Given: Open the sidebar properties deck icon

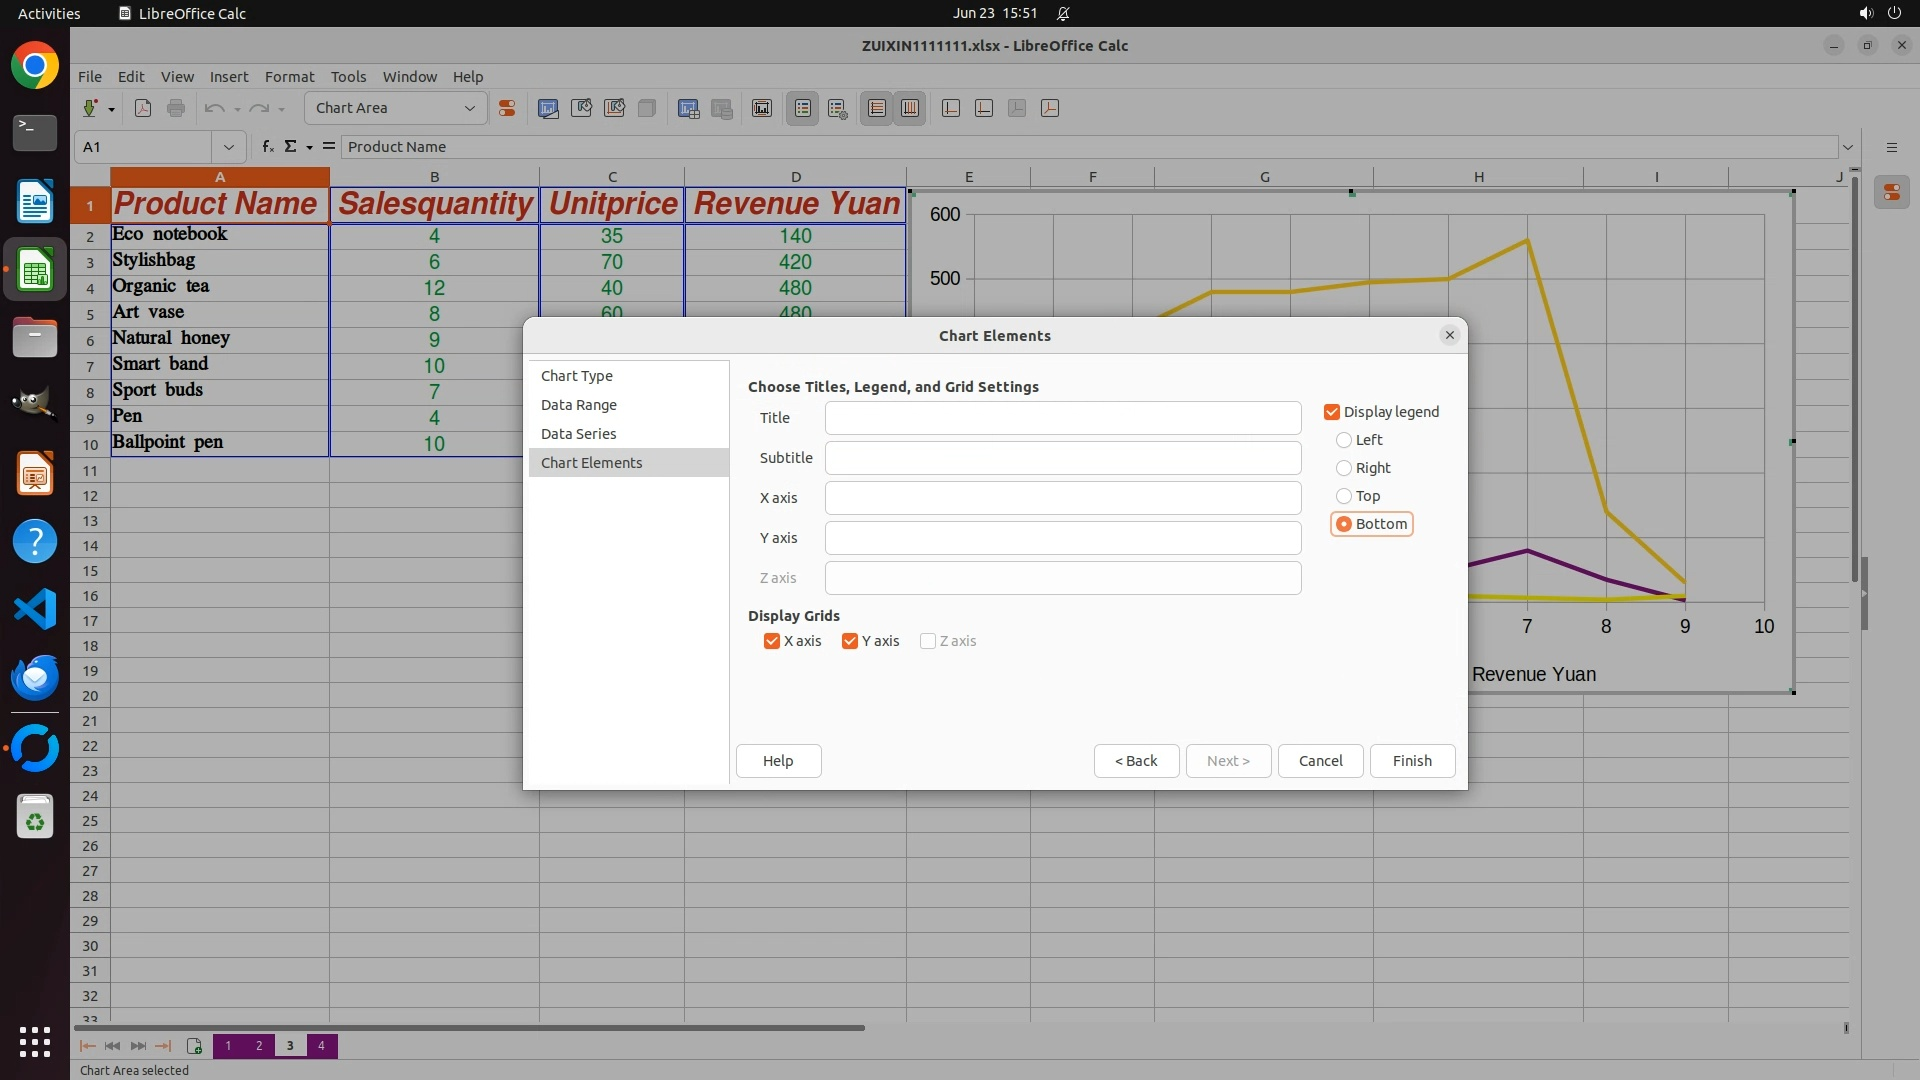Looking at the screenshot, I should point(1891,192).
